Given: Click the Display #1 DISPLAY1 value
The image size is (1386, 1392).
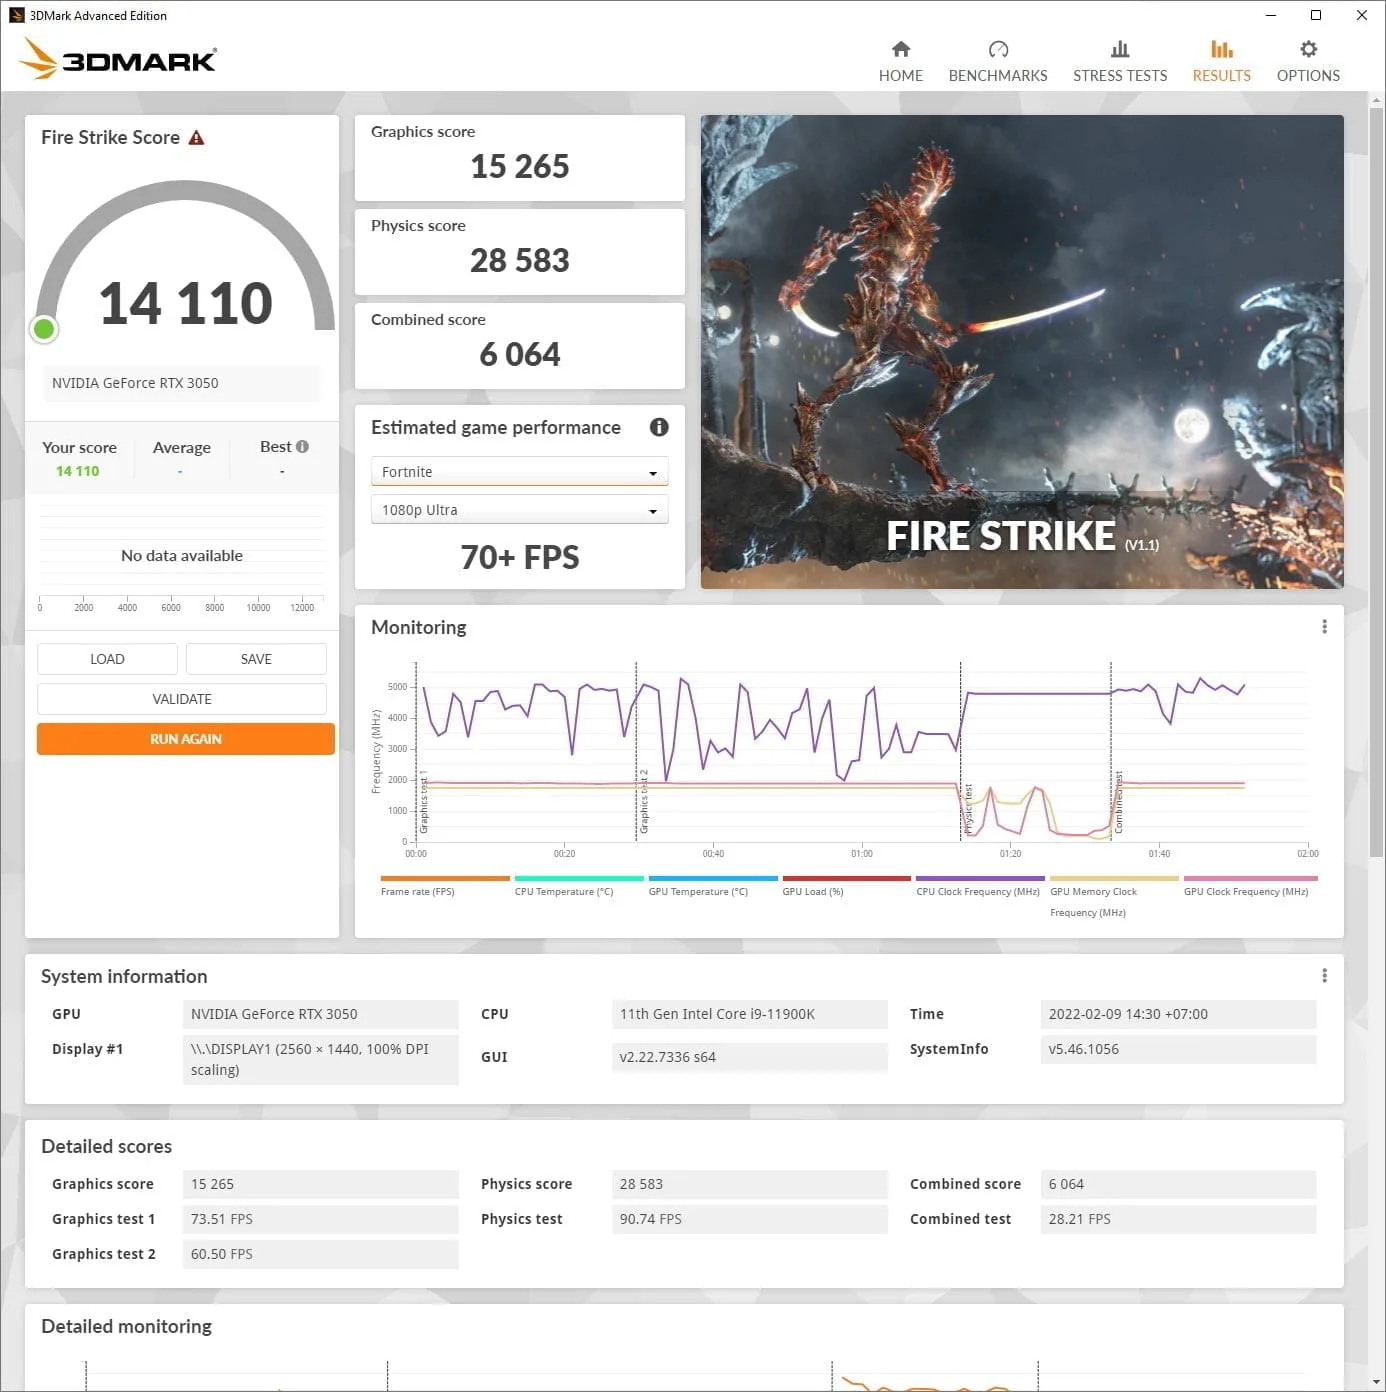Looking at the screenshot, I should point(320,1059).
